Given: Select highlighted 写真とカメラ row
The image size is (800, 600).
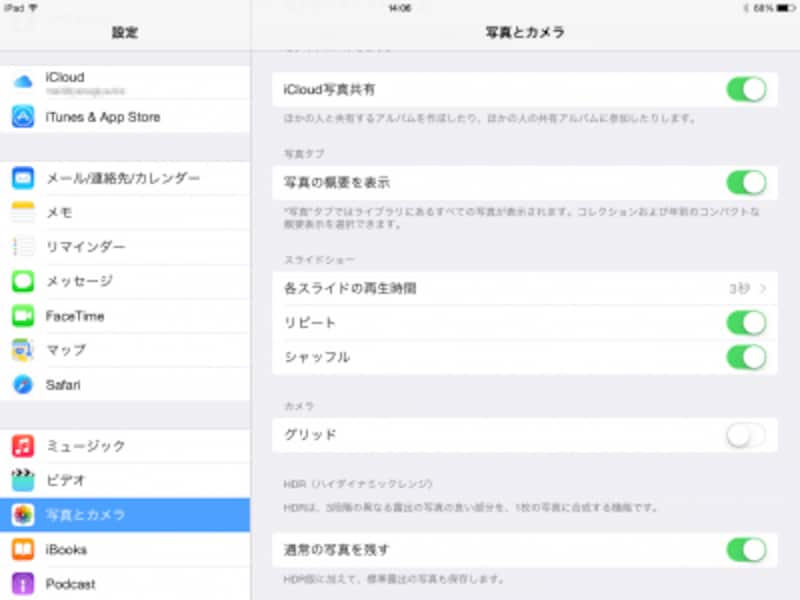Looking at the screenshot, I should 125,515.
